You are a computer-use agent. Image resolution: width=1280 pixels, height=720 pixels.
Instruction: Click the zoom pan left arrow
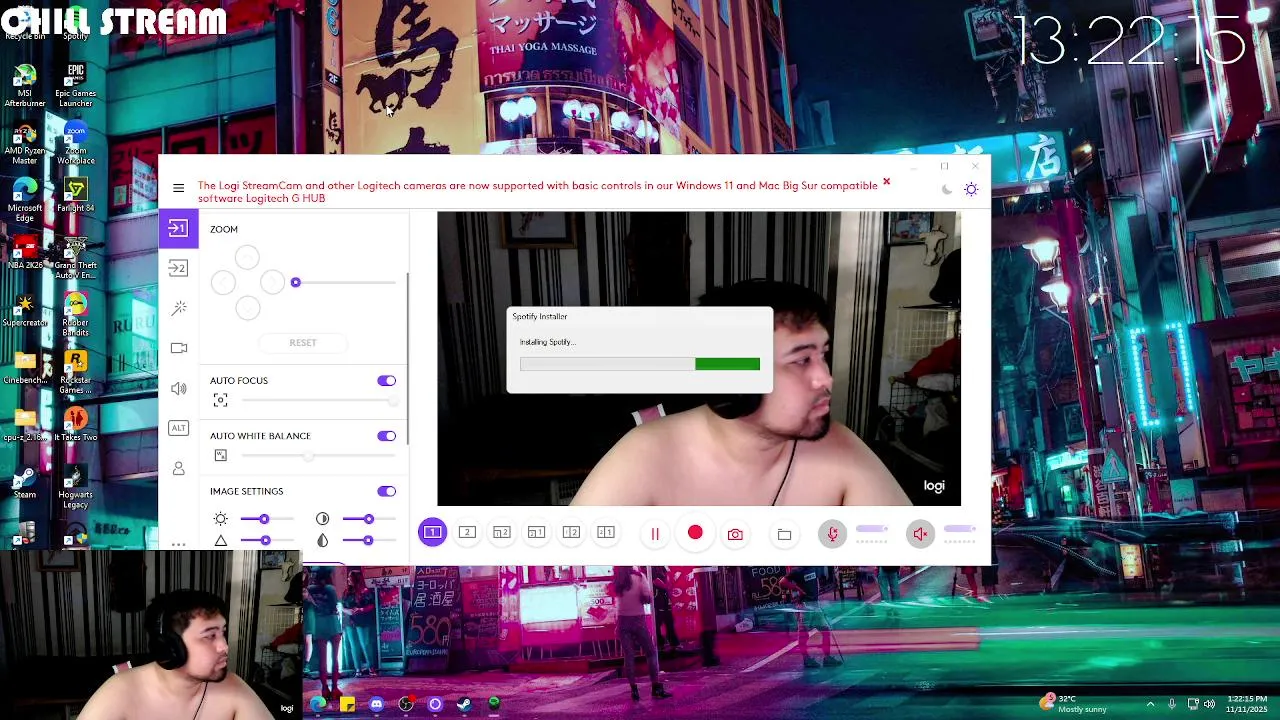(223, 282)
